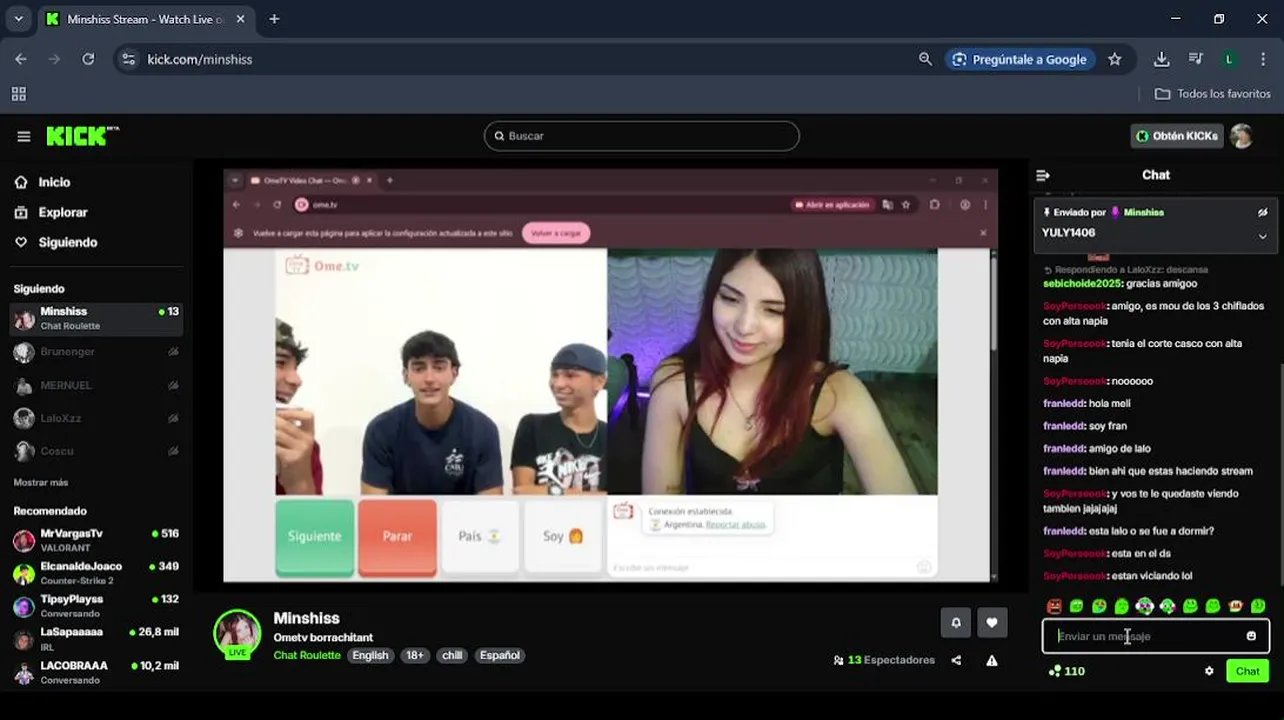Toggle notification bell for Minshiss
1284x720 pixels.
(956, 623)
